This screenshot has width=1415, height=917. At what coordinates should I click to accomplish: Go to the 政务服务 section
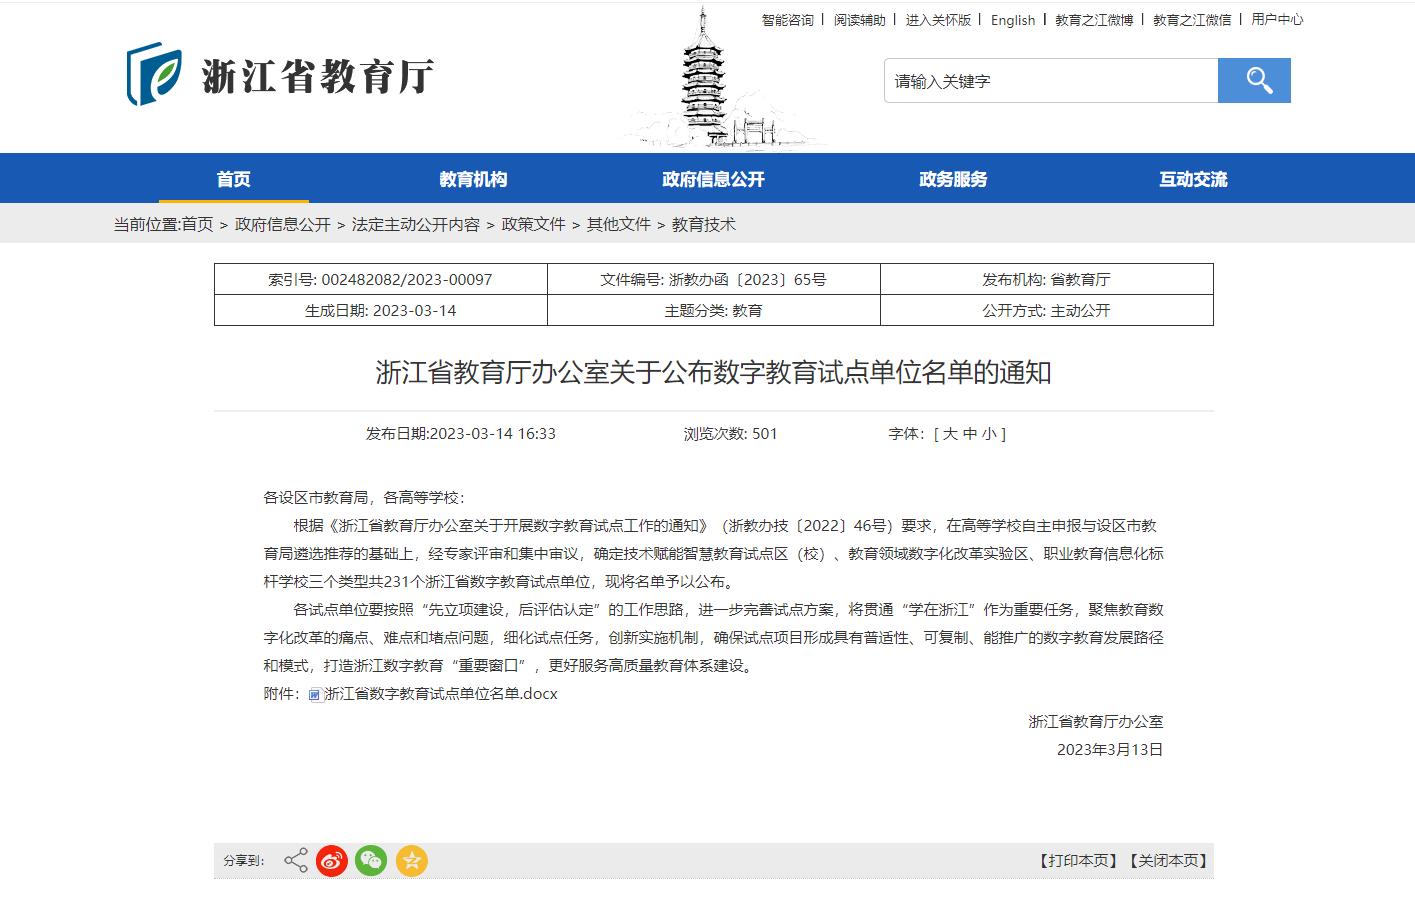point(953,179)
